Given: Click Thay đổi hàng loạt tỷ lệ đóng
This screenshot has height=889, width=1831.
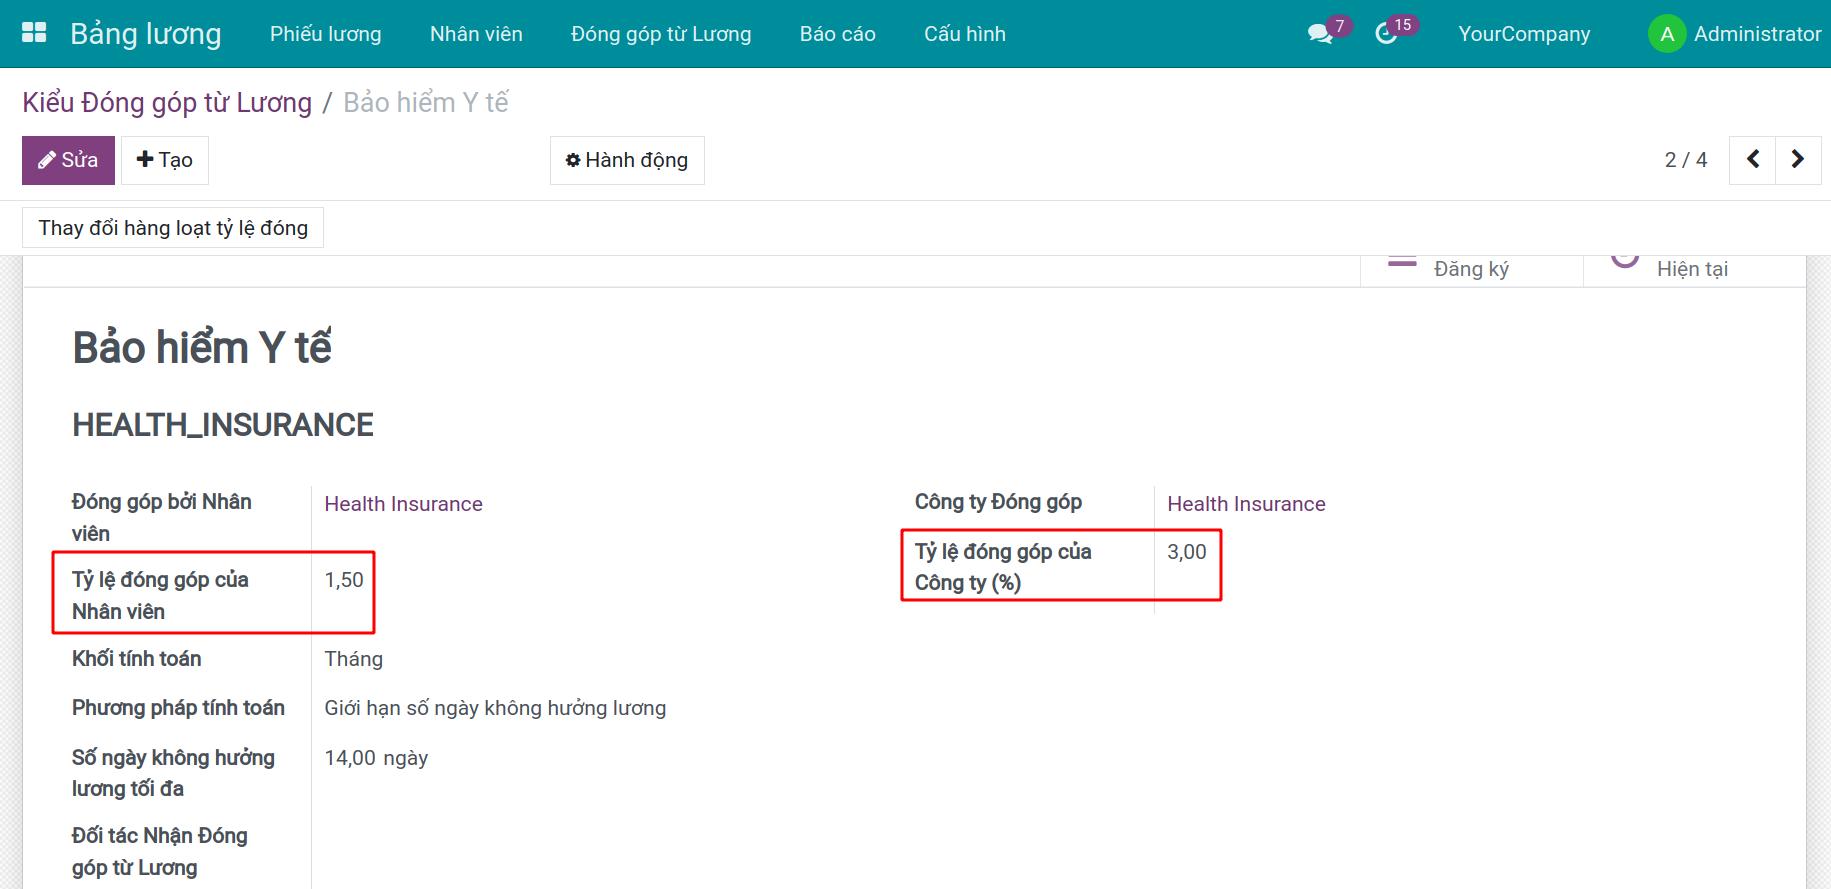Looking at the screenshot, I should point(173,228).
